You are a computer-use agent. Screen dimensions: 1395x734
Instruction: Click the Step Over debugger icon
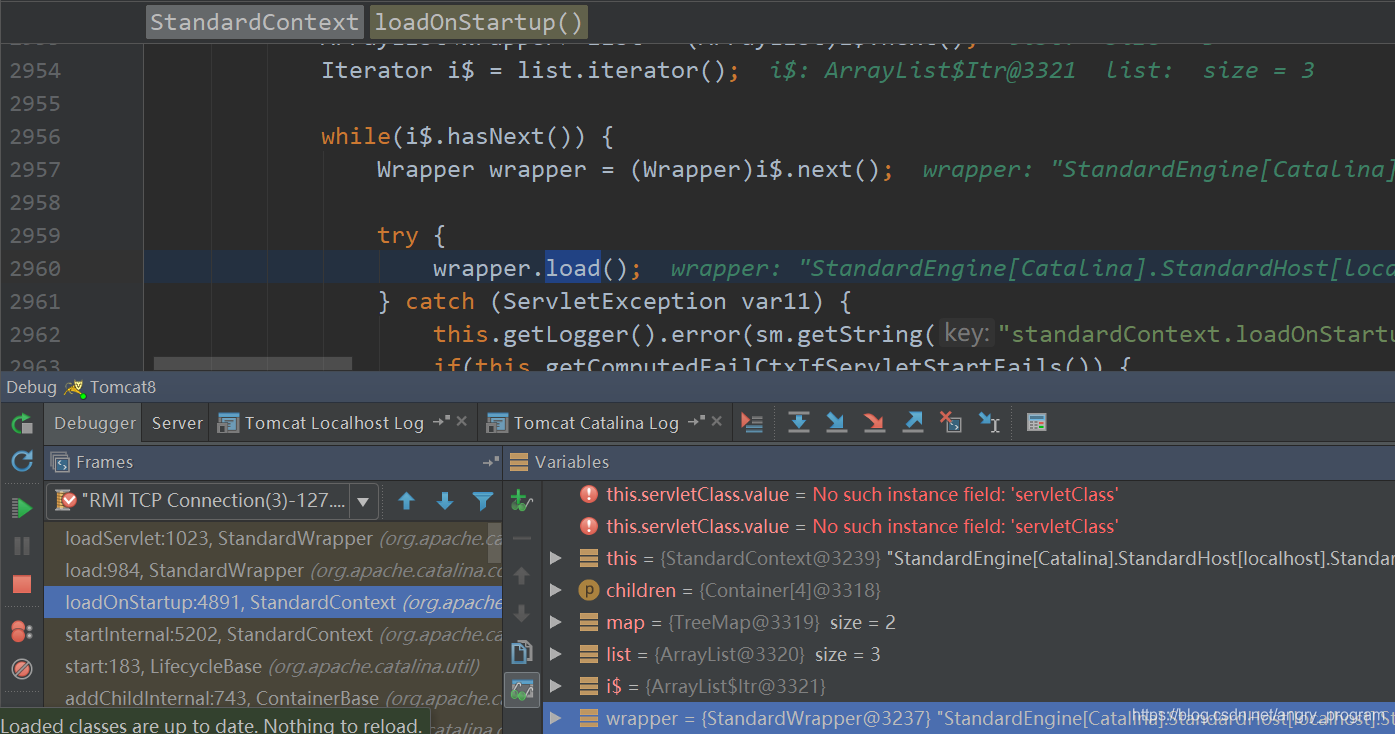pos(798,423)
